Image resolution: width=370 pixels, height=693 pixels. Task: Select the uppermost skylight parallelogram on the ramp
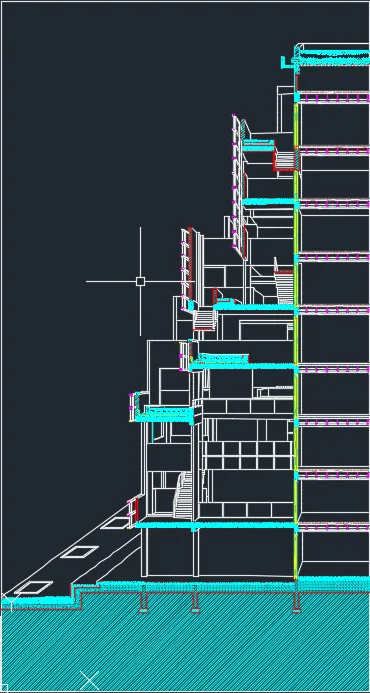(116, 523)
